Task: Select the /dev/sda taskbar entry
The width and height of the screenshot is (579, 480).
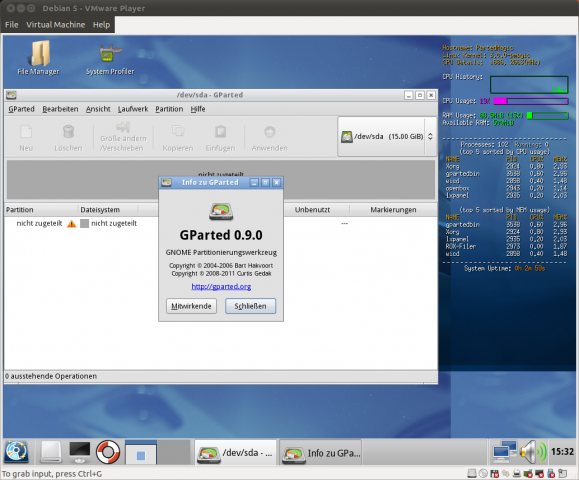Action: (x=236, y=452)
